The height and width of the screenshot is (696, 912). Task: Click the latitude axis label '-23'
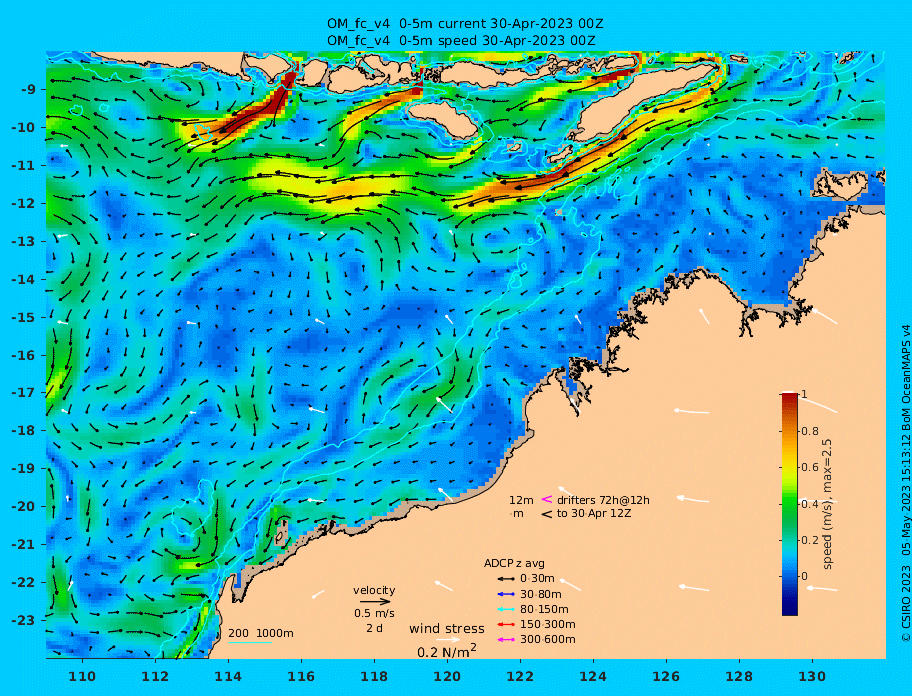click(25, 620)
